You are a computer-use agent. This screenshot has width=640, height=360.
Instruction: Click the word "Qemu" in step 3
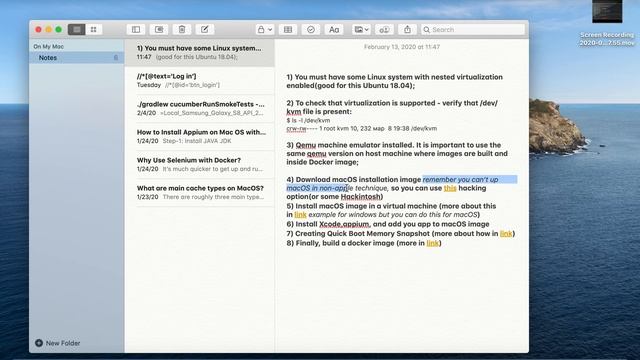tap(306, 145)
